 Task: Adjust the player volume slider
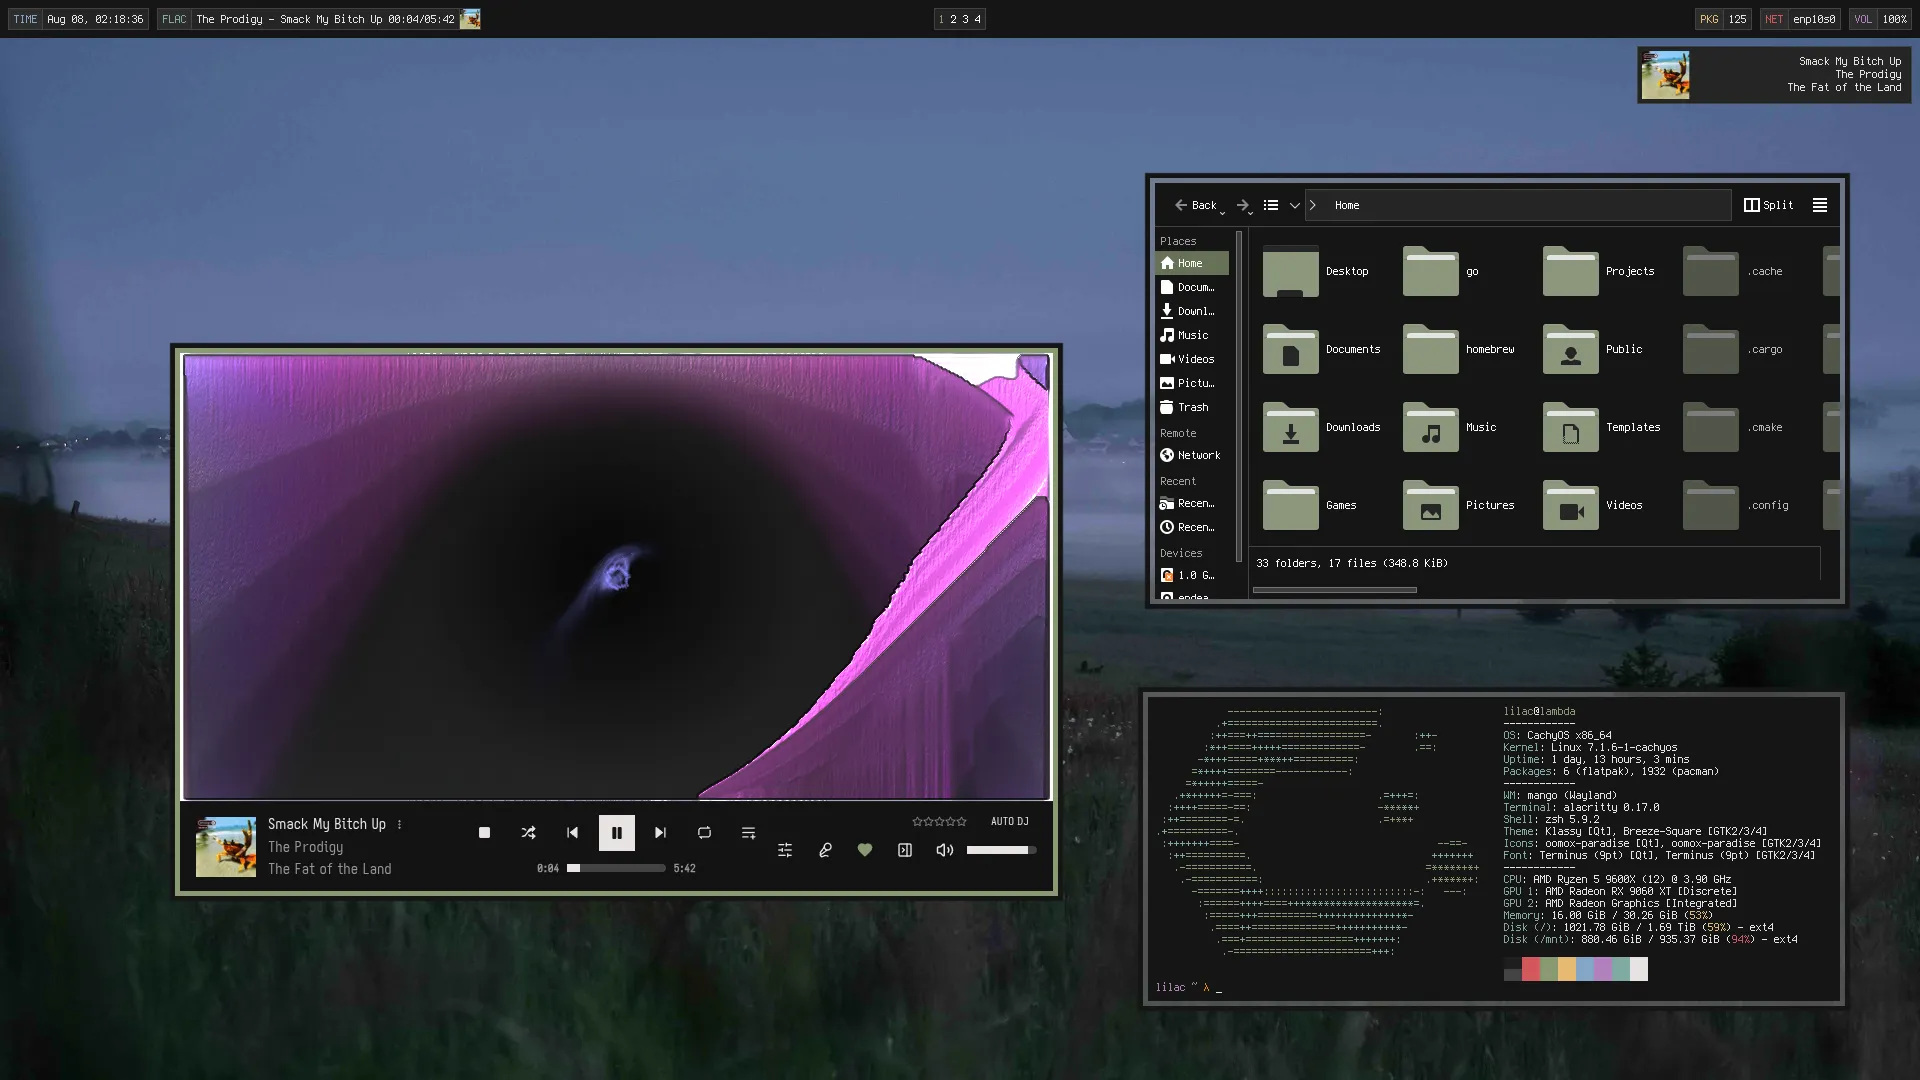[1001, 850]
